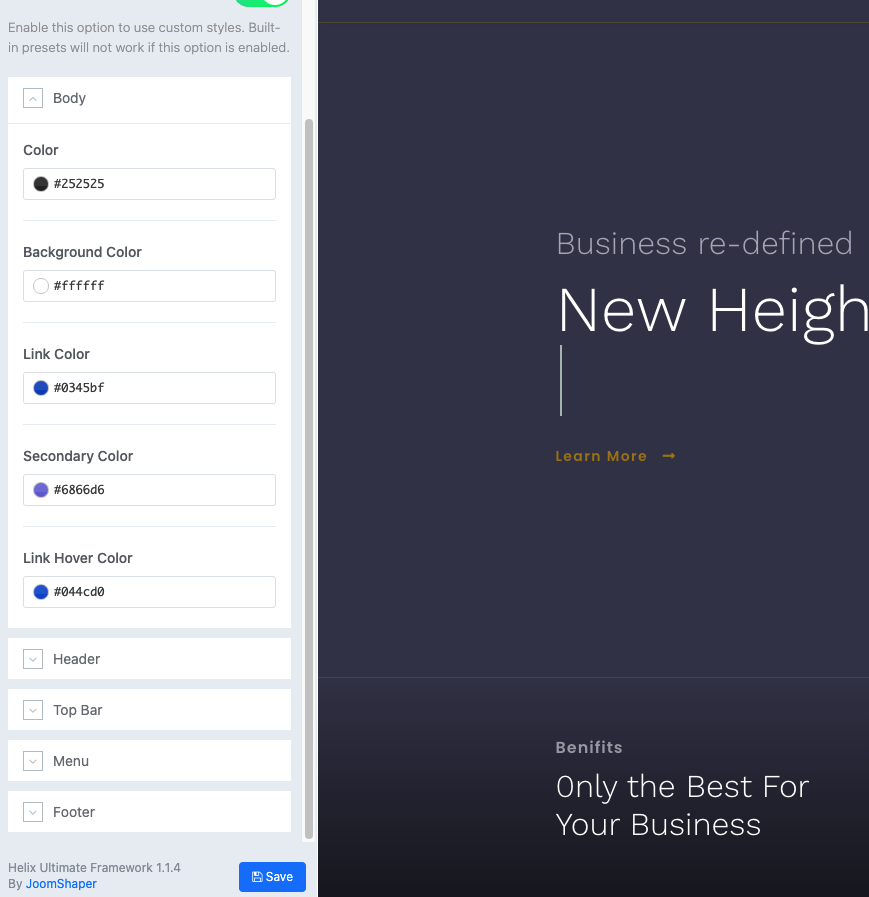The width and height of the screenshot is (869, 897).
Task: Open the Color swatch #252525
Action: coord(41,184)
